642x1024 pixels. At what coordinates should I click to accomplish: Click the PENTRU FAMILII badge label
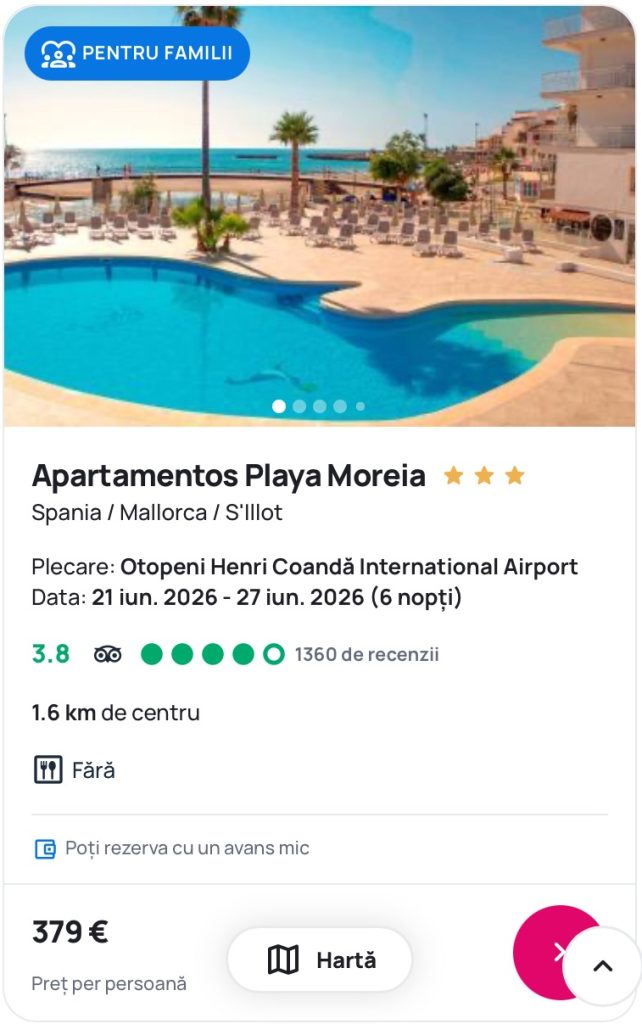157,54
